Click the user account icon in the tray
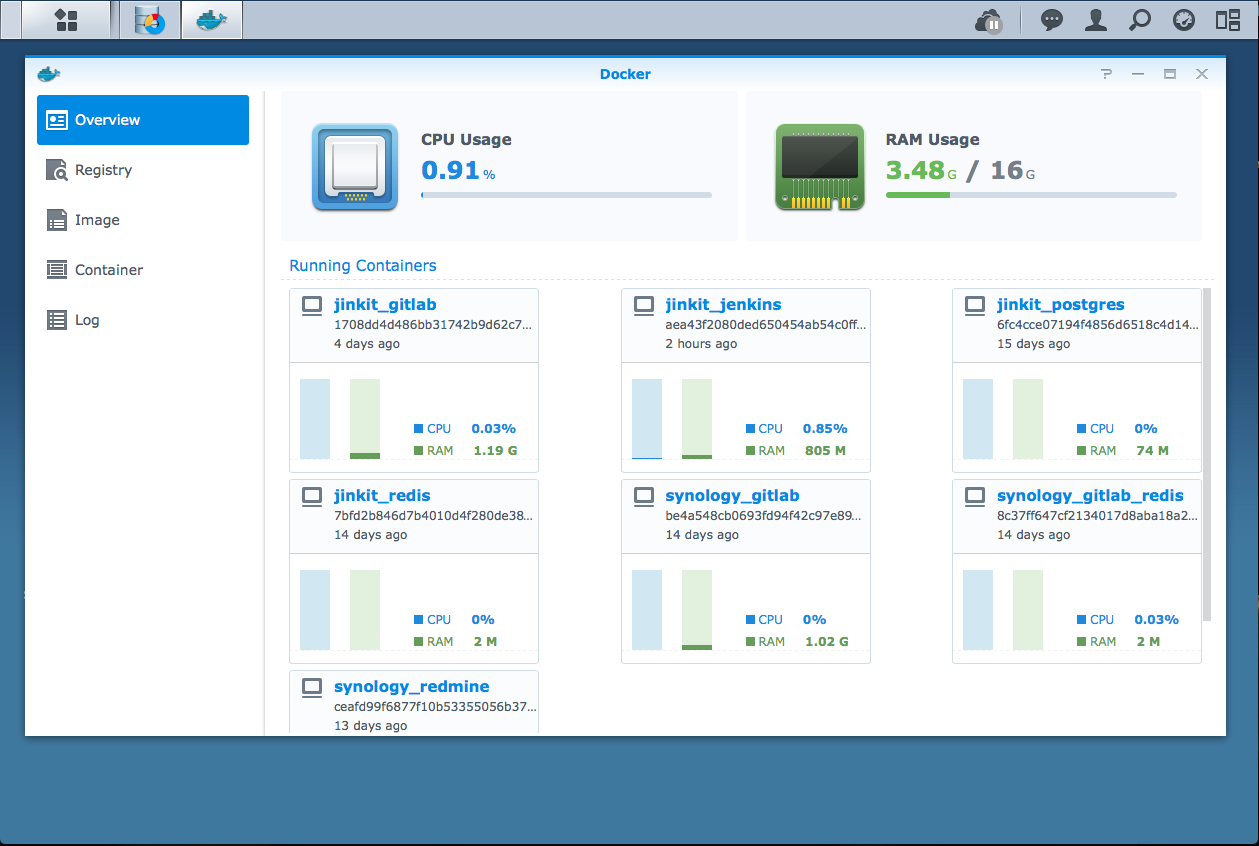The image size is (1259, 846). coord(1095,20)
